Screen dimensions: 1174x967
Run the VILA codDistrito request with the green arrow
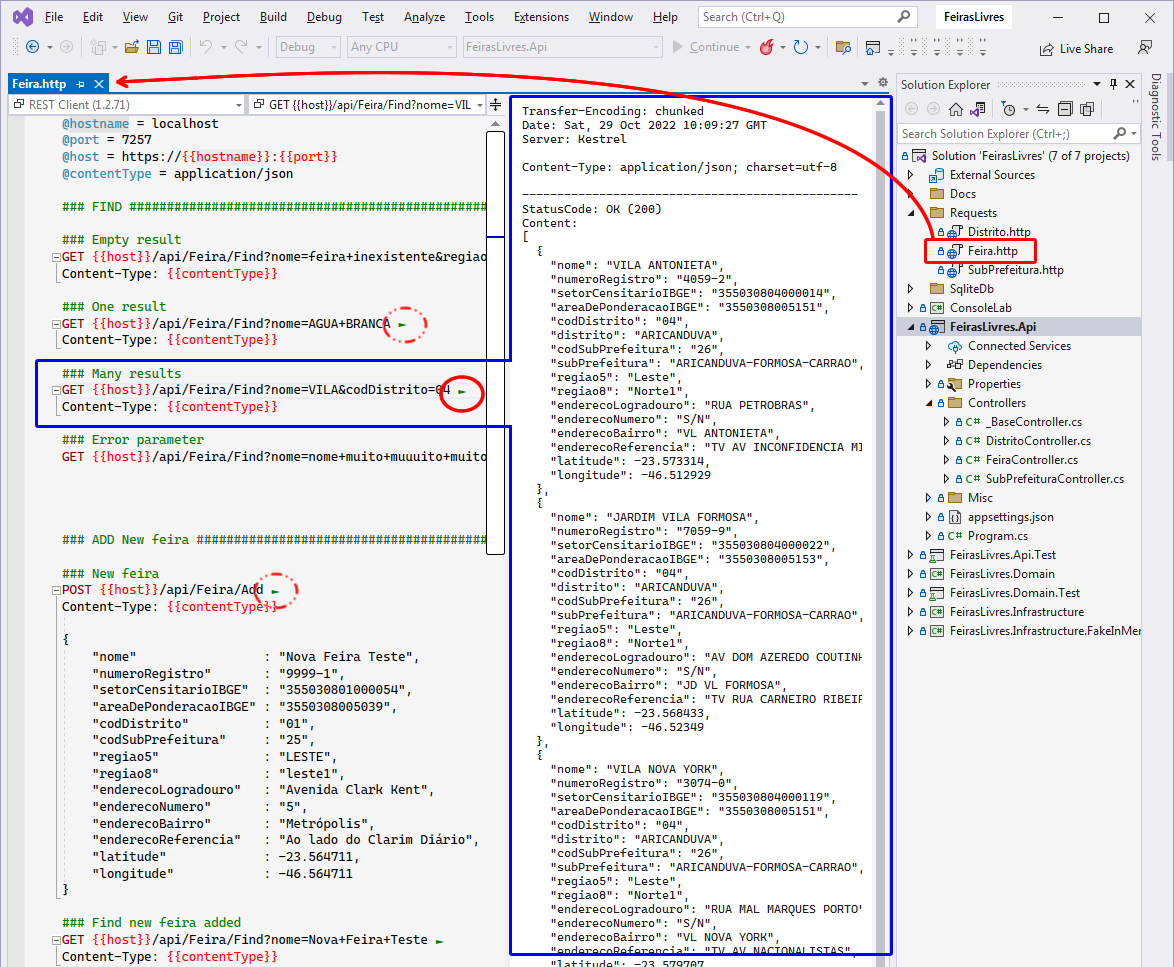tap(462, 391)
